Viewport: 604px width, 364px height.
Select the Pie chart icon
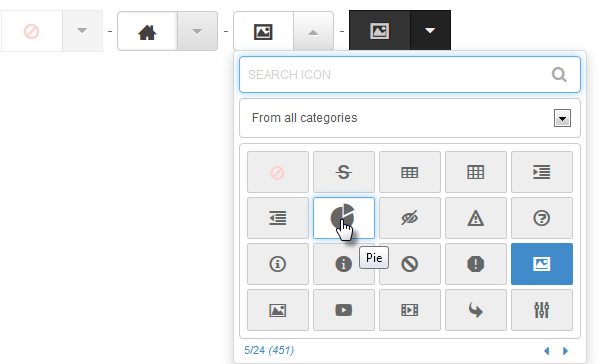point(344,218)
